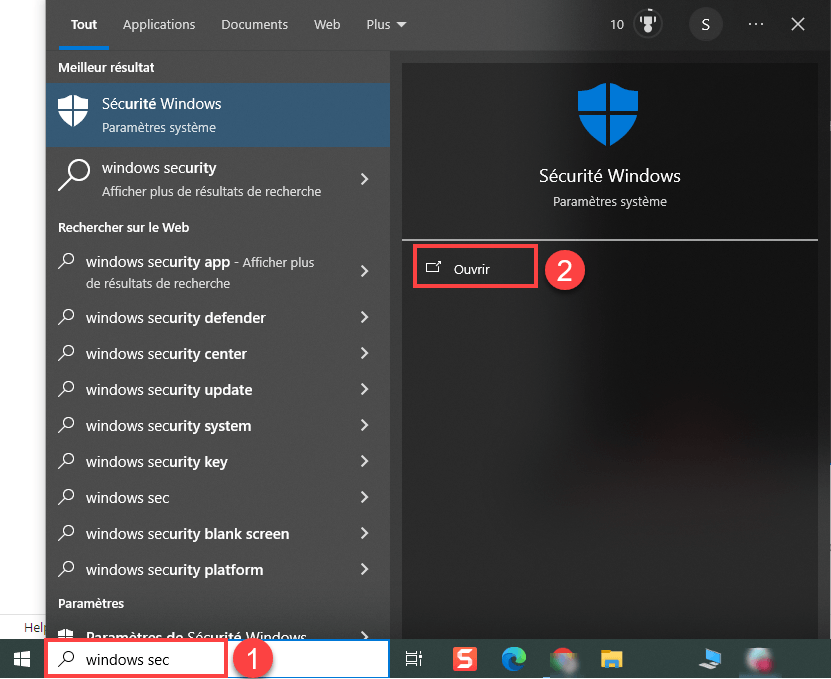Viewport: 831px width, 679px height.
Task: Open File Explorer from the taskbar
Action: tap(612, 659)
